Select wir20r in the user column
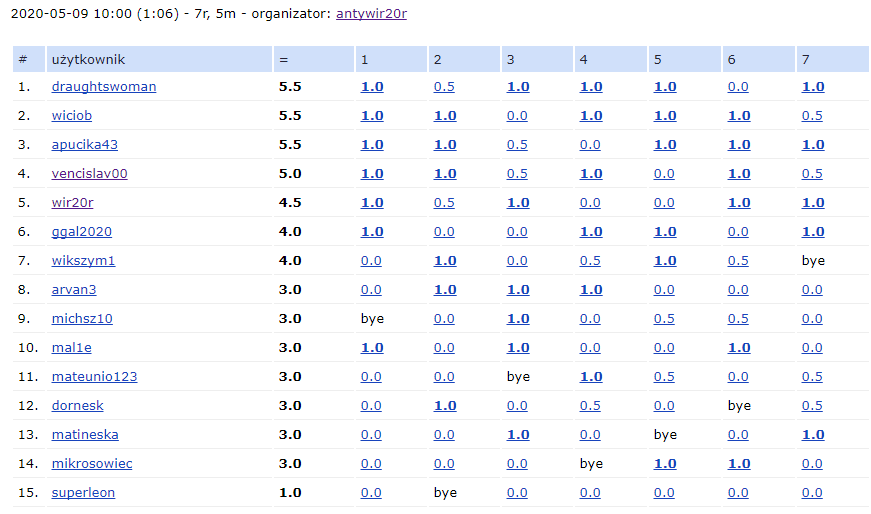 (73, 203)
